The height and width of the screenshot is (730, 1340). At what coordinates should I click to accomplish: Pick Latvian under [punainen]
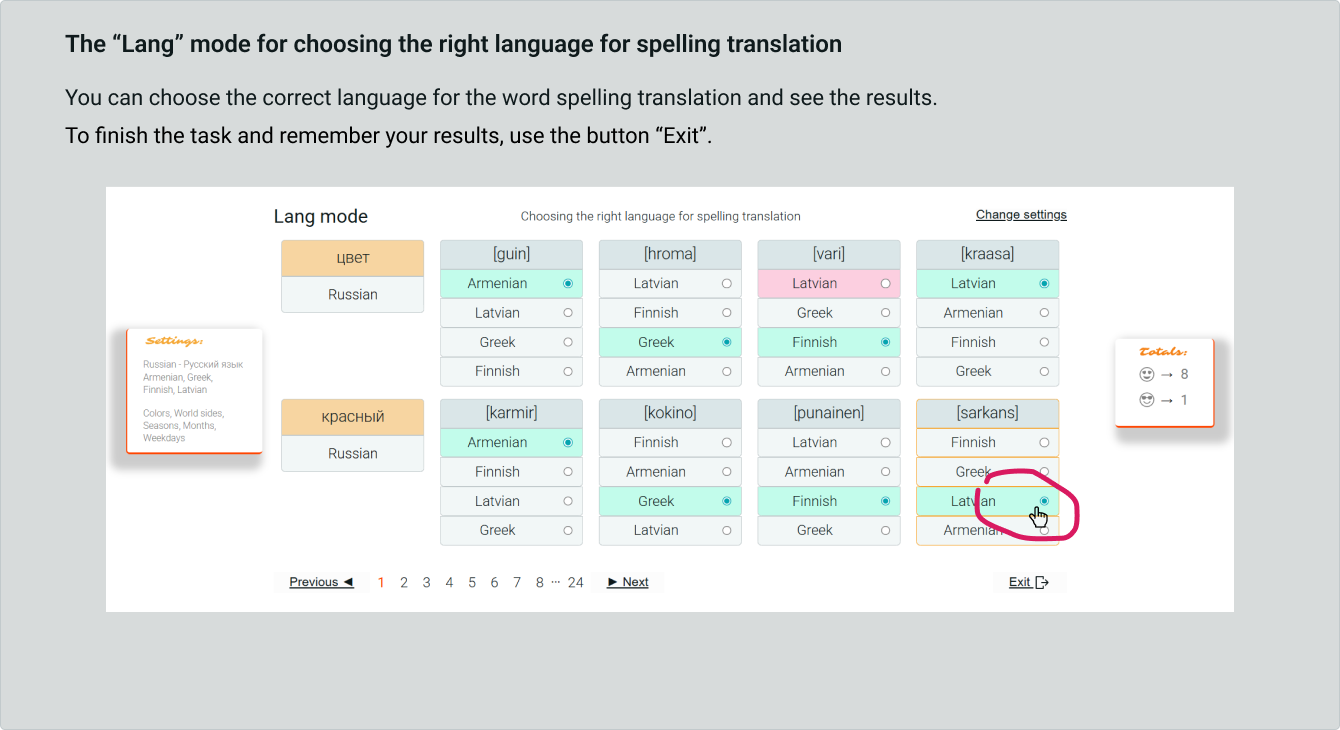[x=829, y=443]
